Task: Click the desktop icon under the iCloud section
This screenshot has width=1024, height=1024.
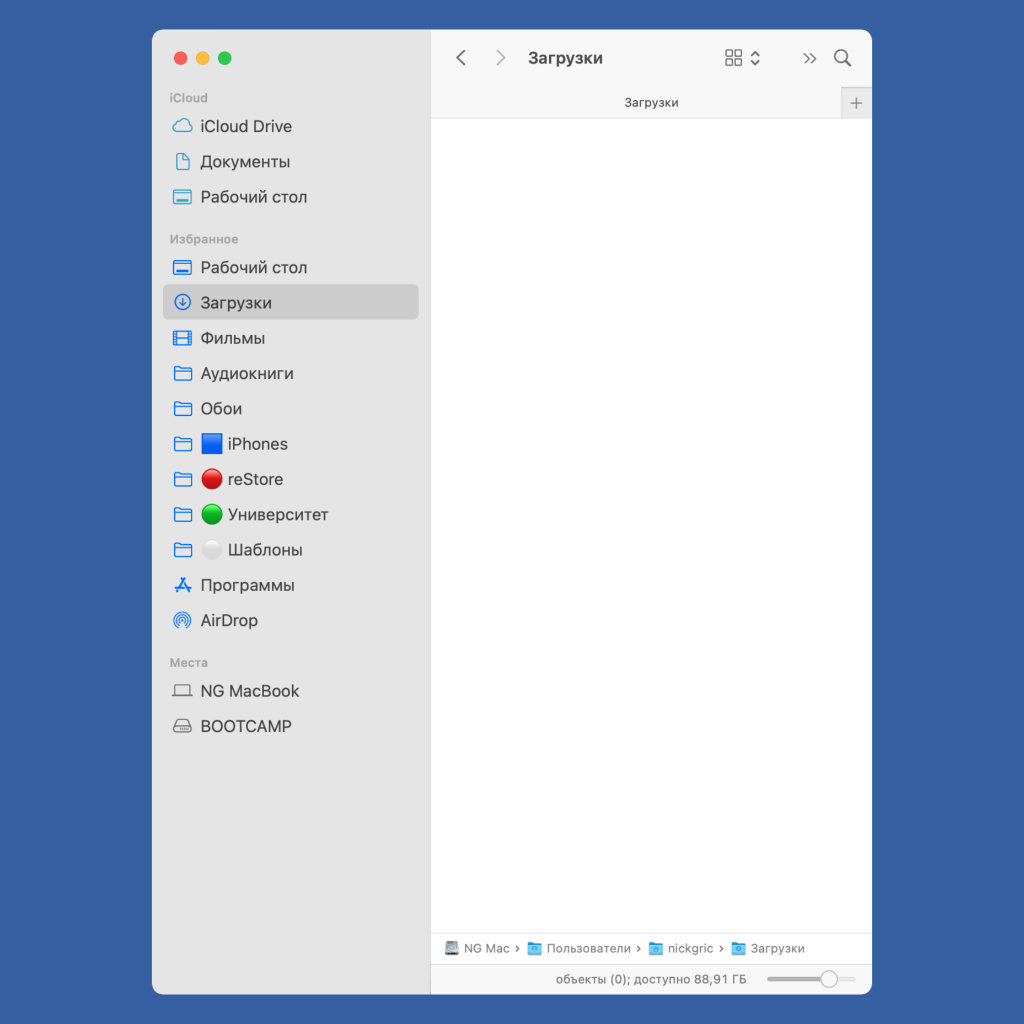Action: point(182,197)
